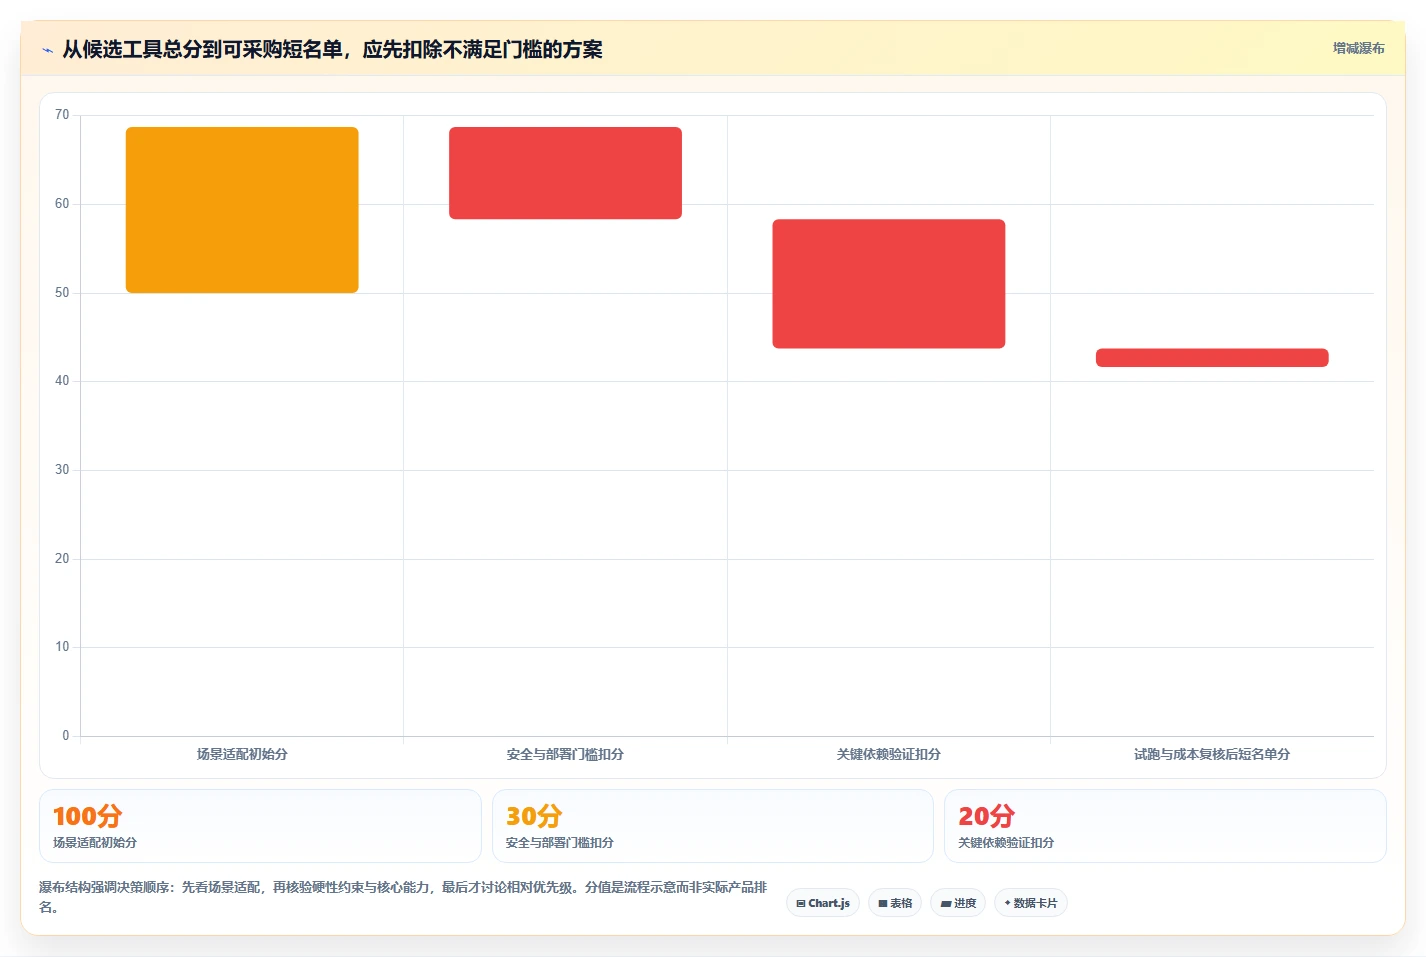This screenshot has width=1426, height=957.
Task: Click the small icon before the header title
Action: (47, 50)
